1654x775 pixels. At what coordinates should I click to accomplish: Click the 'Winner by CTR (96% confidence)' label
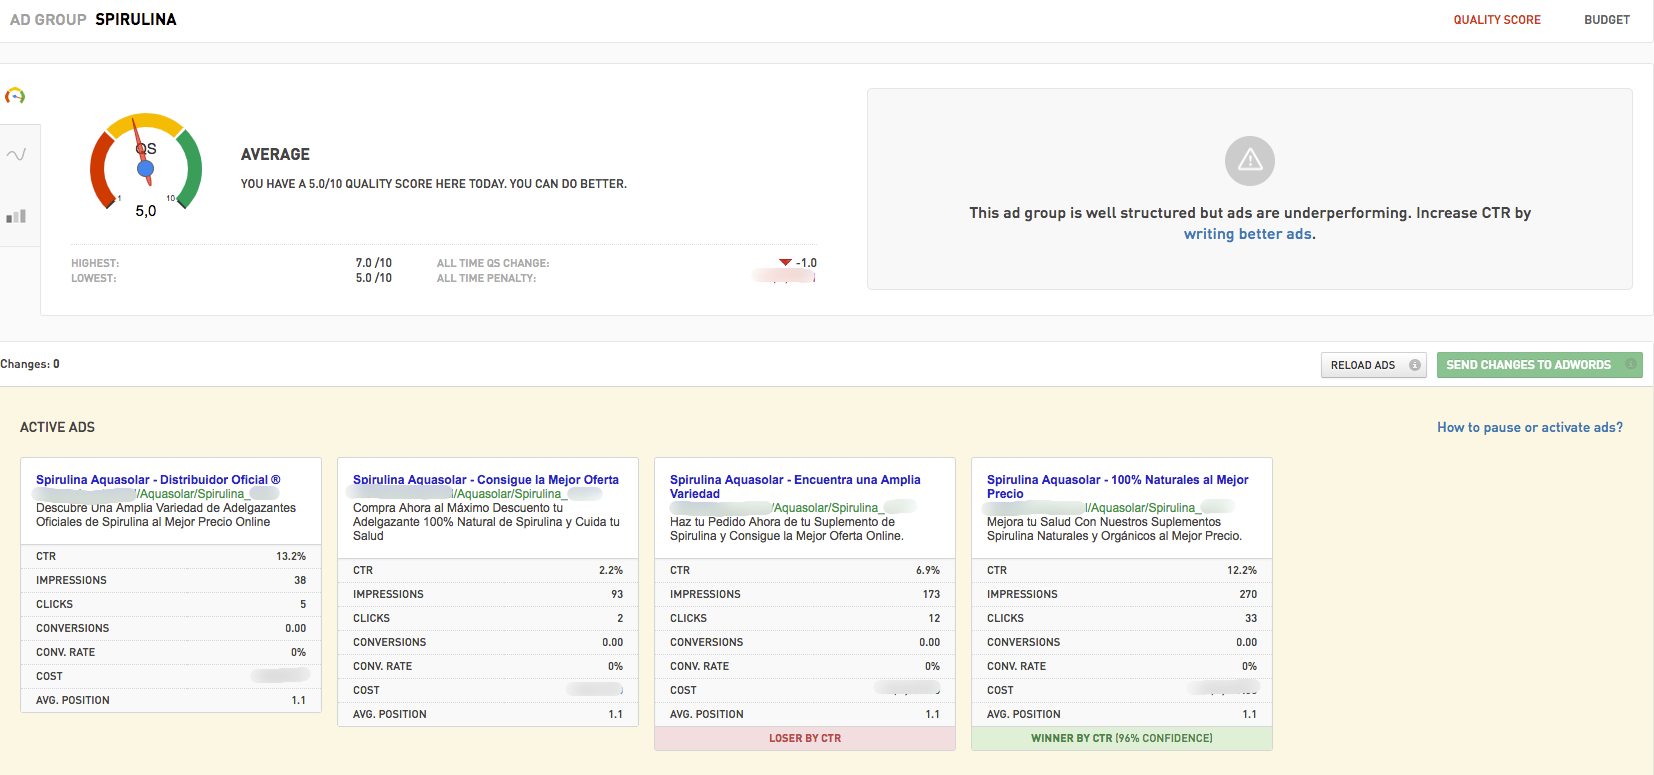tap(1122, 738)
